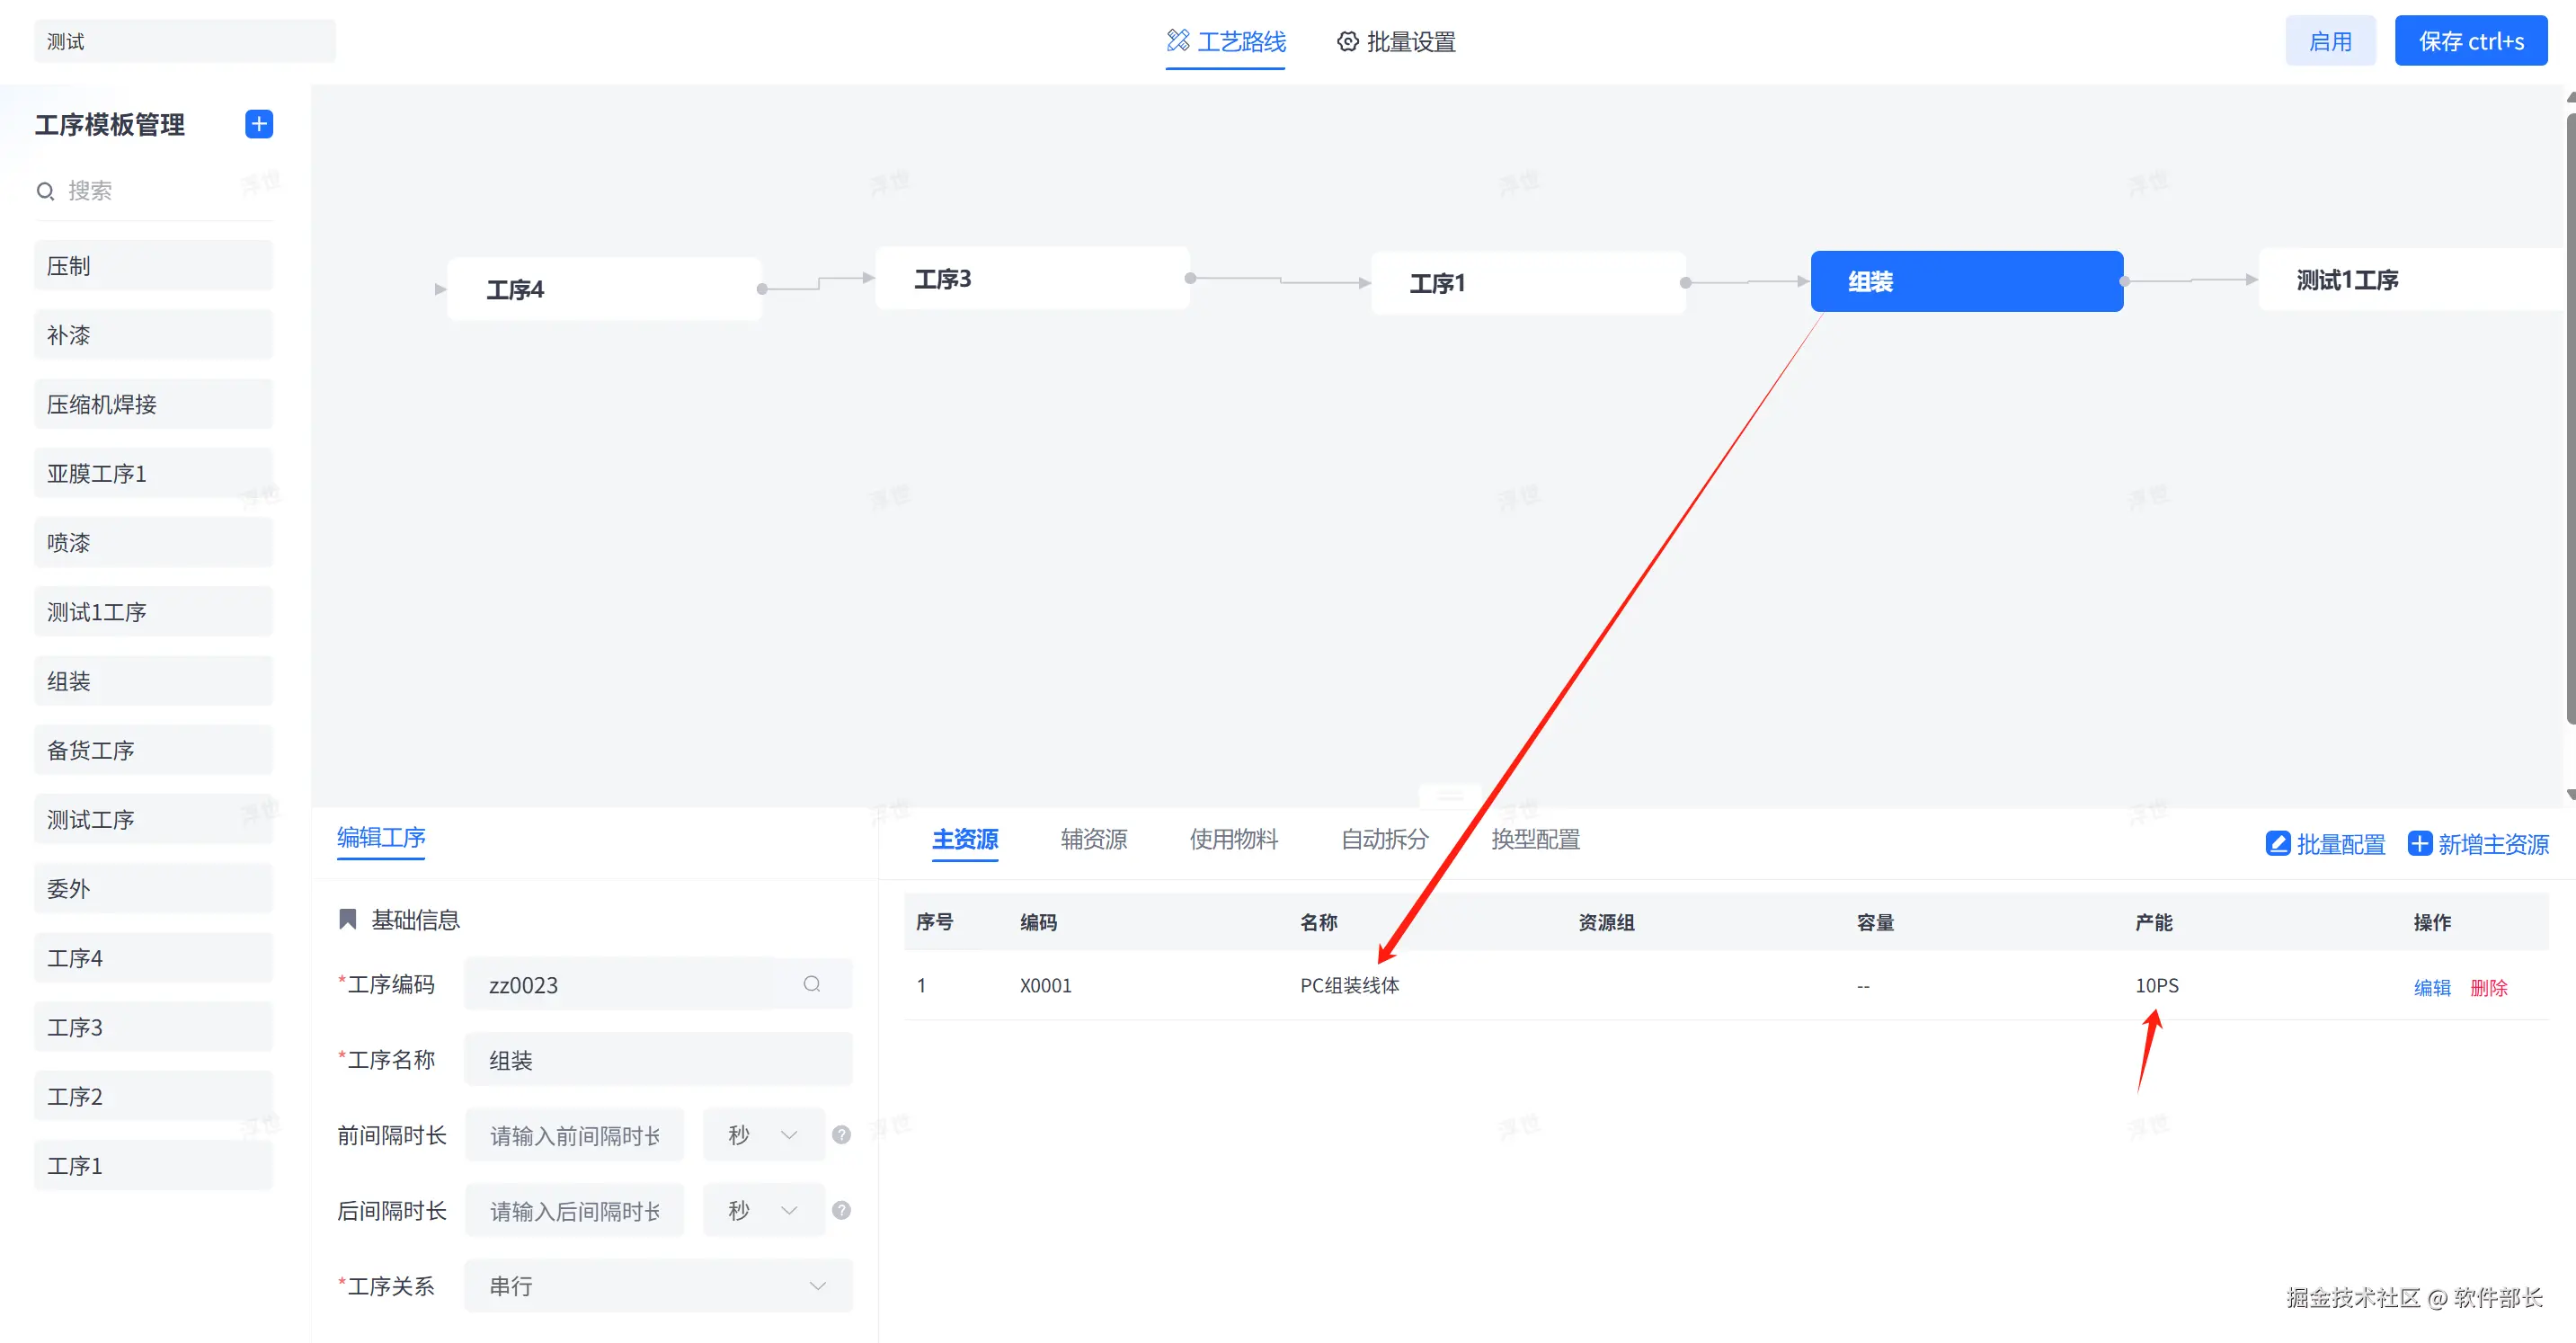2576x1343 pixels.
Task: Open the 后间隔时长 unit dropdown
Action: click(x=763, y=1210)
